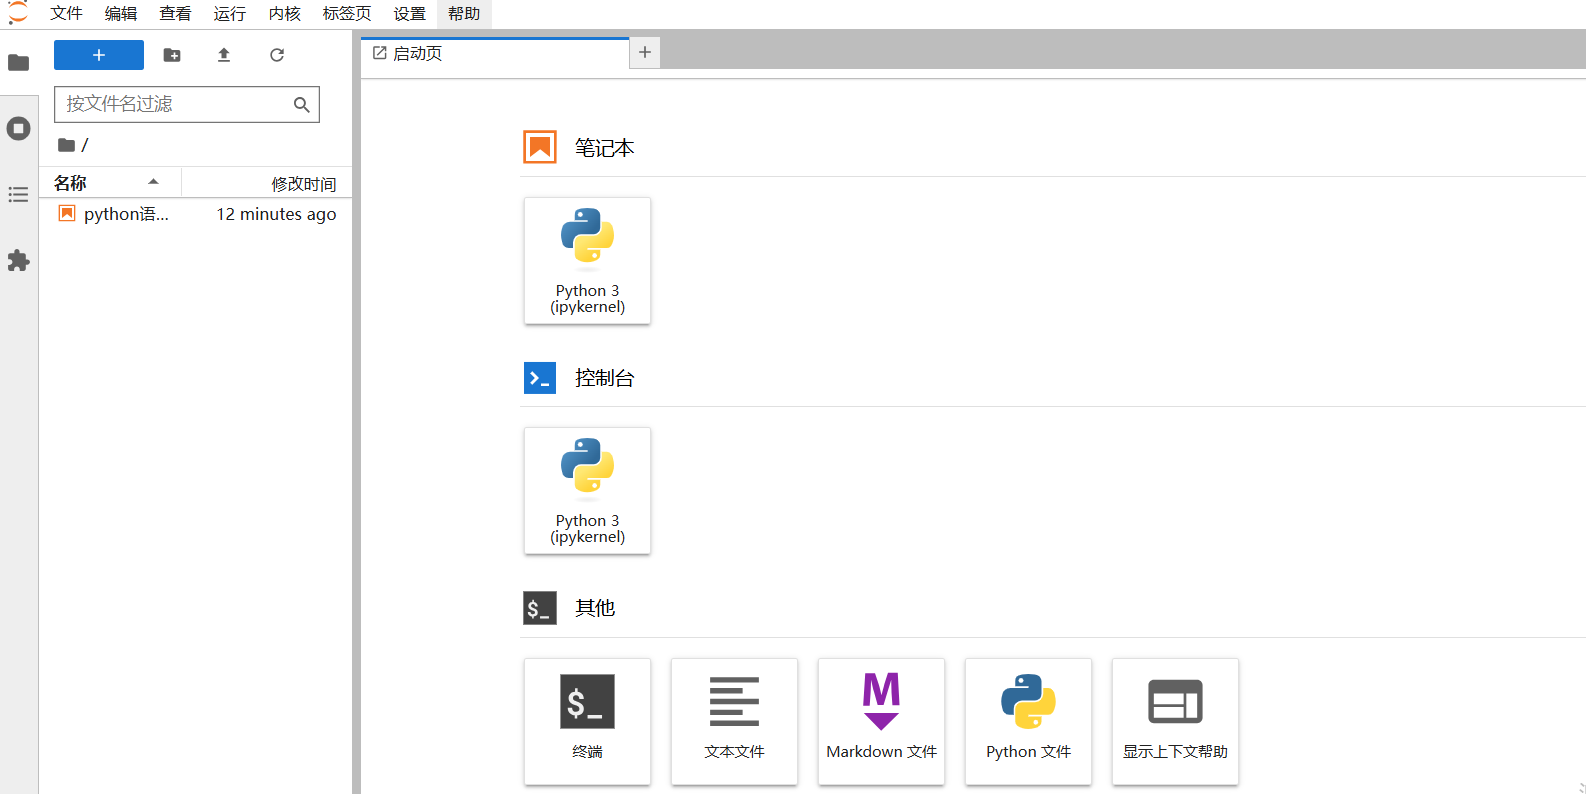This screenshot has height=794, width=1586.
Task: Open the extension manager puzzle icon
Action: pos(18,261)
